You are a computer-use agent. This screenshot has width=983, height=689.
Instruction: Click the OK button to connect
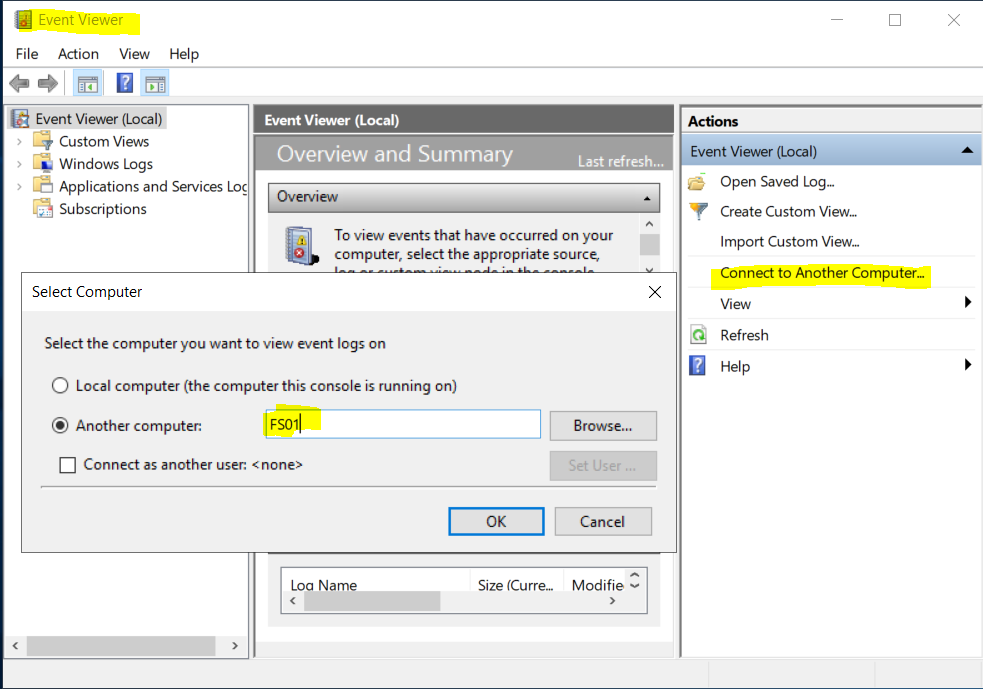496,521
